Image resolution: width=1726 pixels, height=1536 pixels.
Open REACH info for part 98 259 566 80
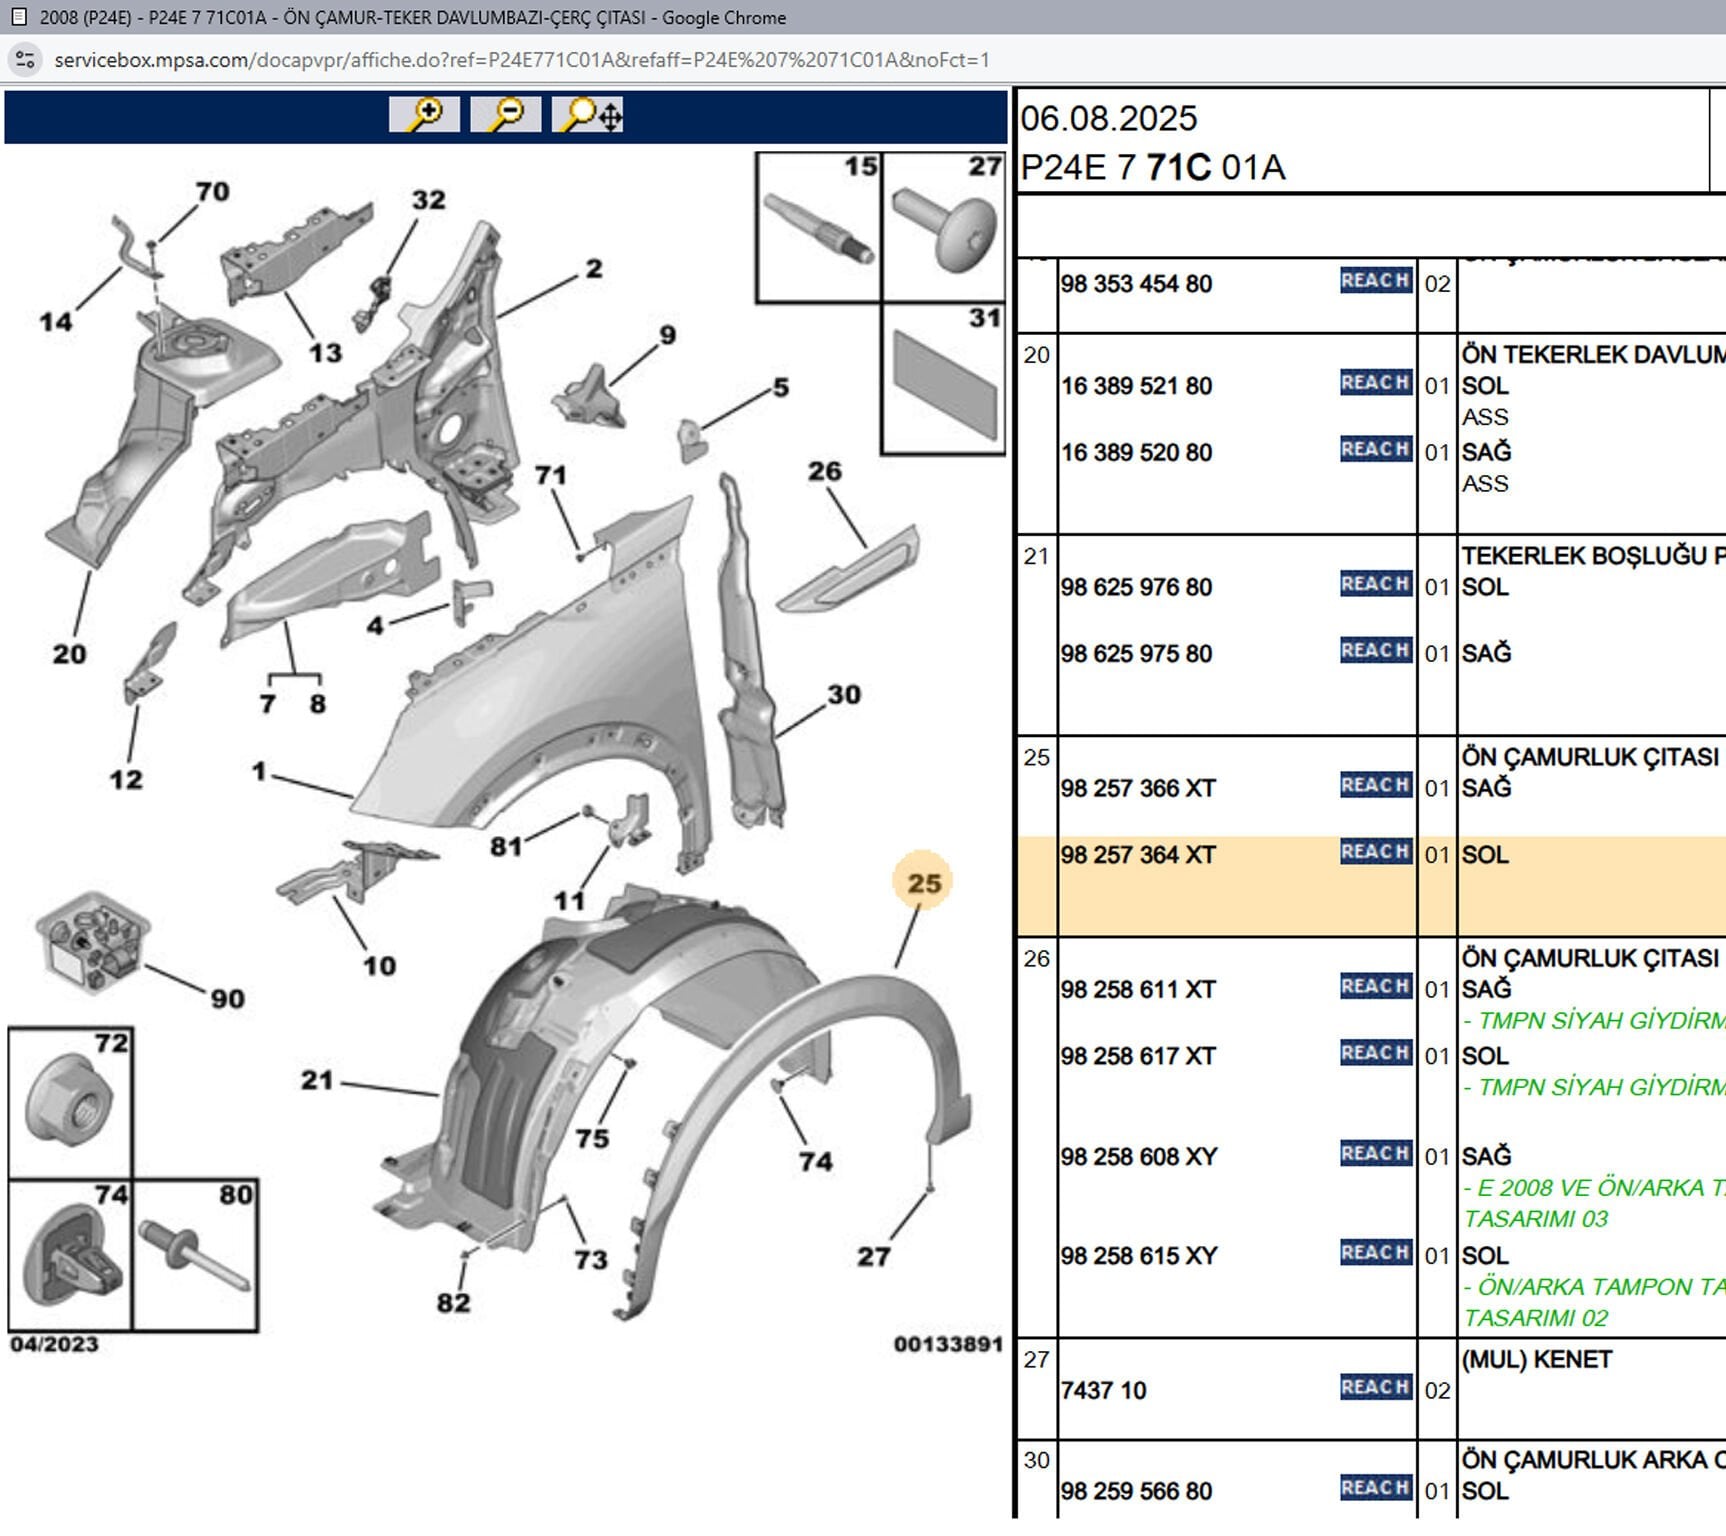1376,1488
